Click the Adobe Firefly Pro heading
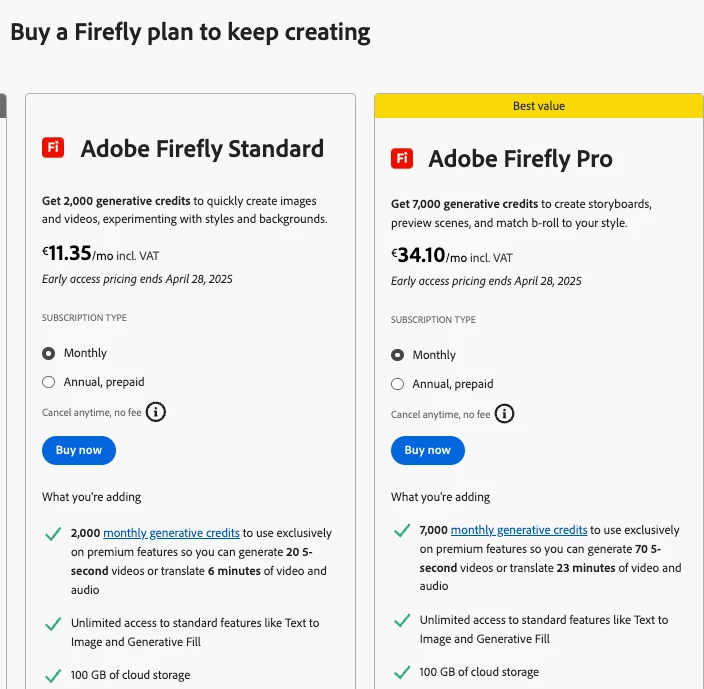 [x=520, y=159]
